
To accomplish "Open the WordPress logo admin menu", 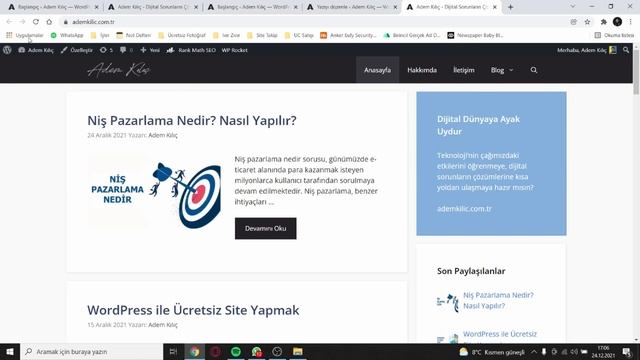I will [7, 50].
